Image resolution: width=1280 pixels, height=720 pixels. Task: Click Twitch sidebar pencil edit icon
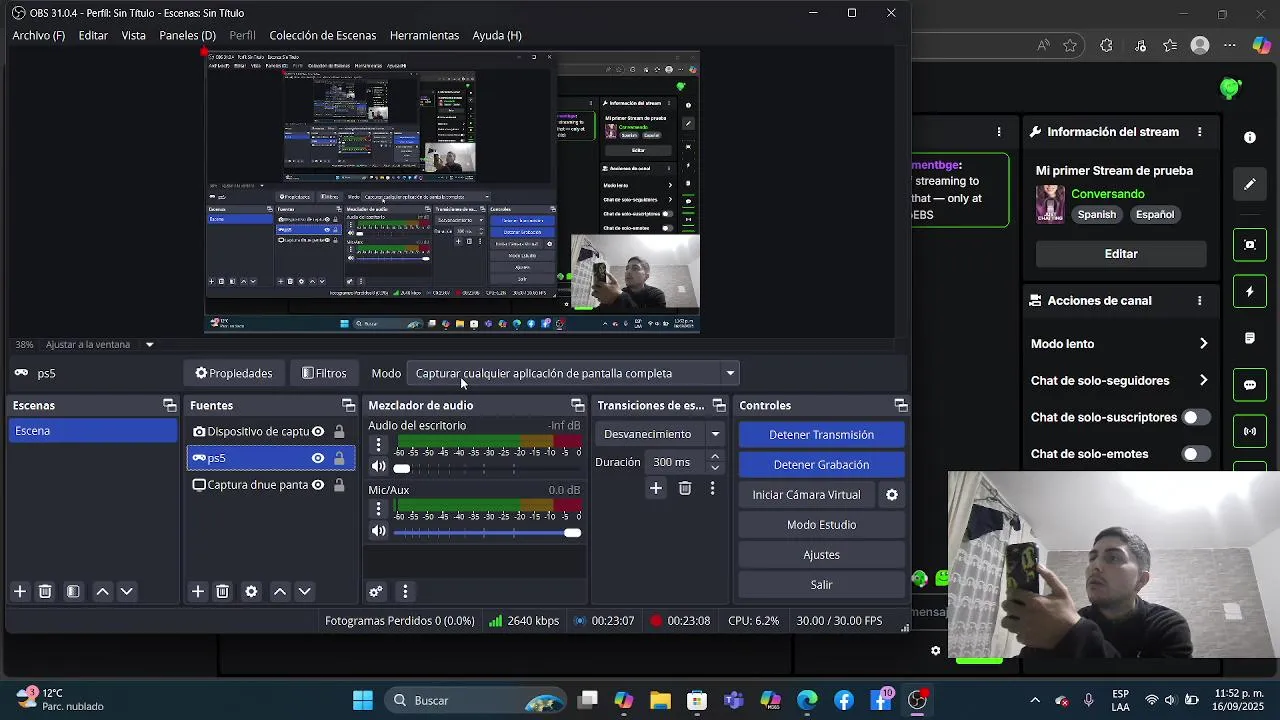(x=1250, y=184)
